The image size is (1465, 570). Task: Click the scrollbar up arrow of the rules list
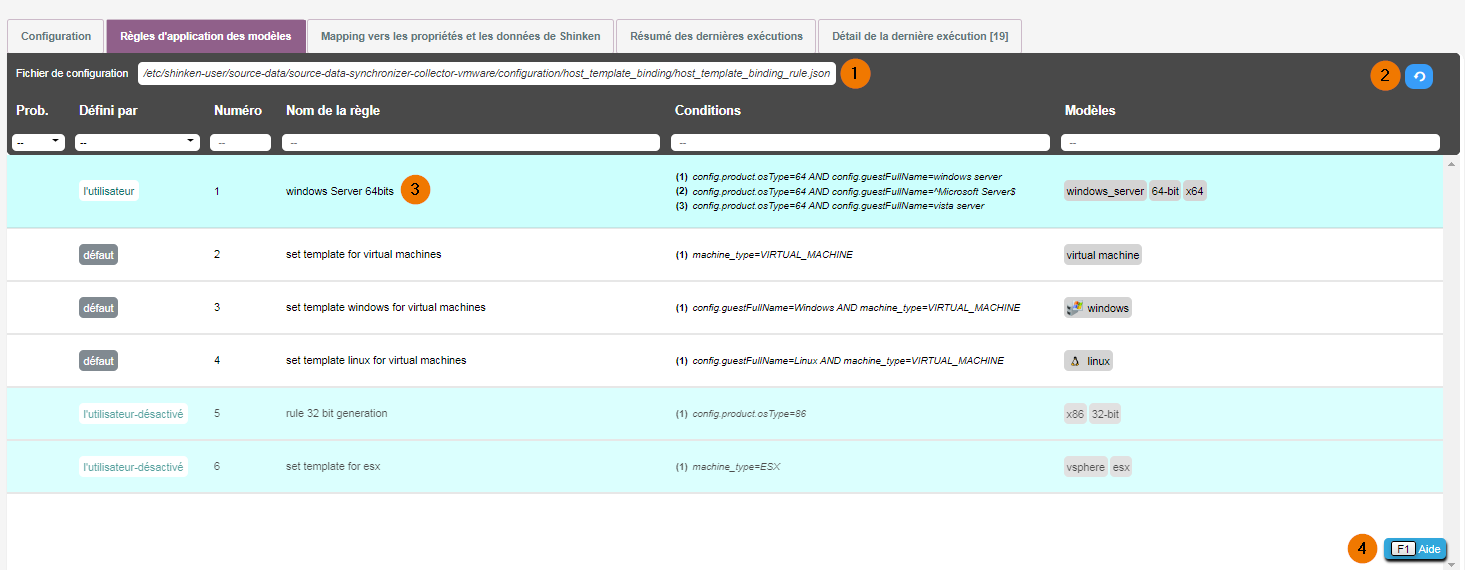tap(1450, 161)
